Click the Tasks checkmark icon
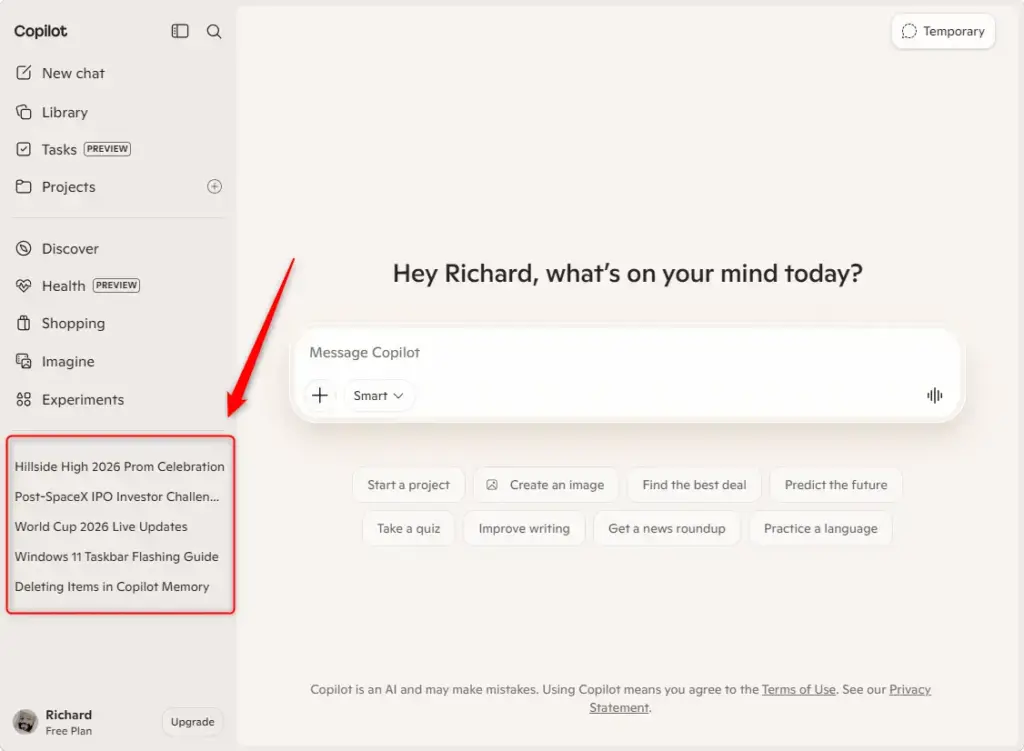The width and height of the screenshot is (1024, 751). pyautogui.click(x=24, y=150)
